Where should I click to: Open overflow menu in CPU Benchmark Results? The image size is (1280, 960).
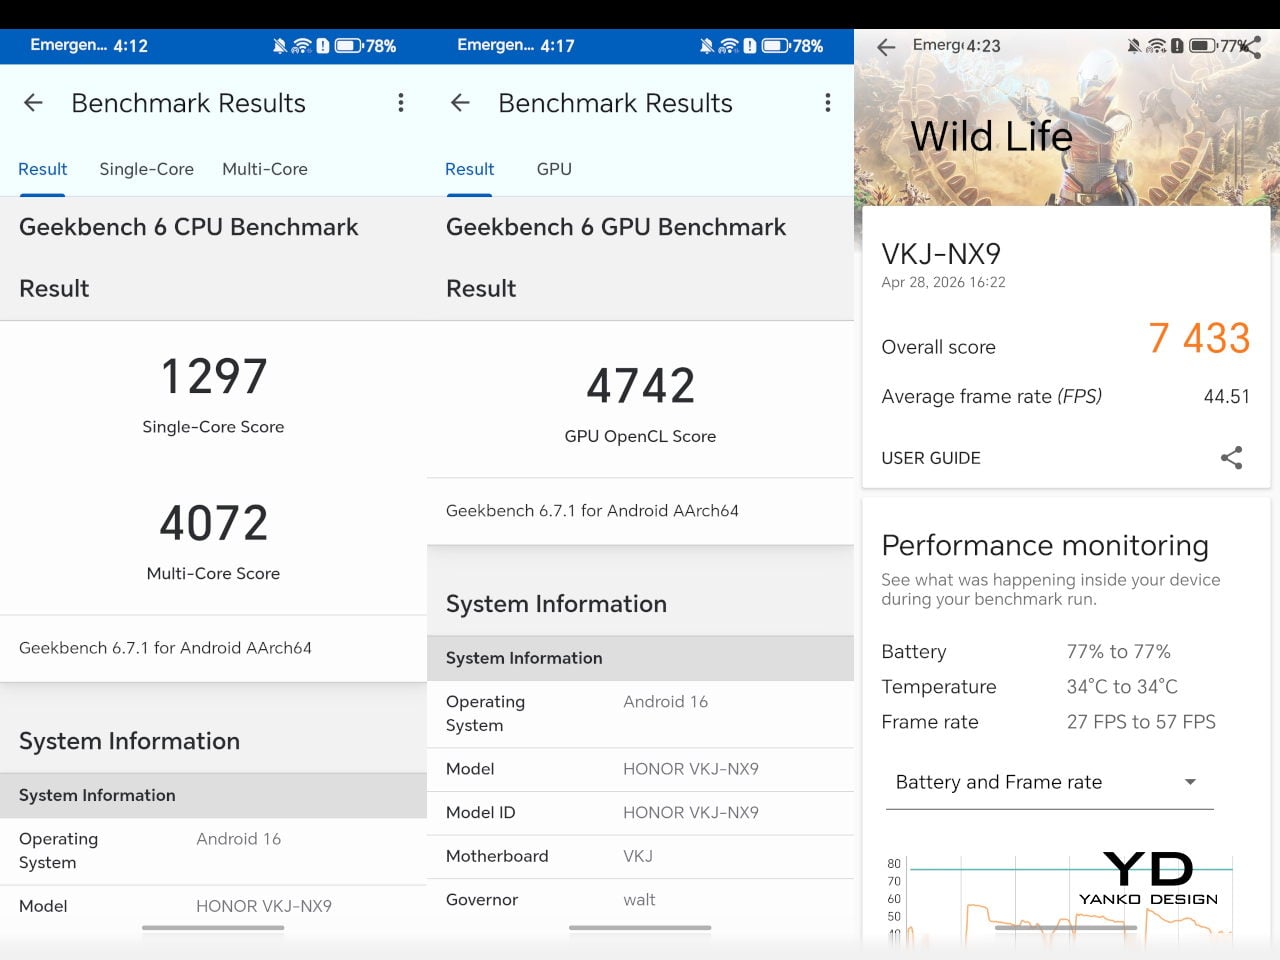tap(401, 103)
